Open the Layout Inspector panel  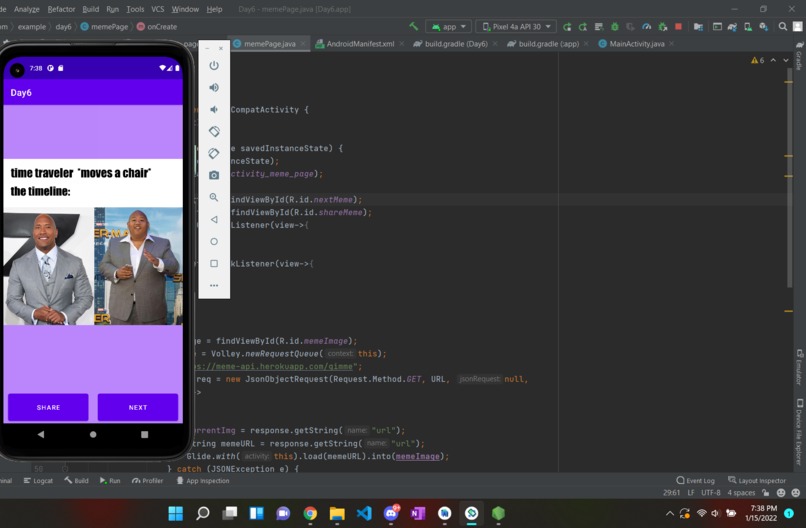pos(757,481)
